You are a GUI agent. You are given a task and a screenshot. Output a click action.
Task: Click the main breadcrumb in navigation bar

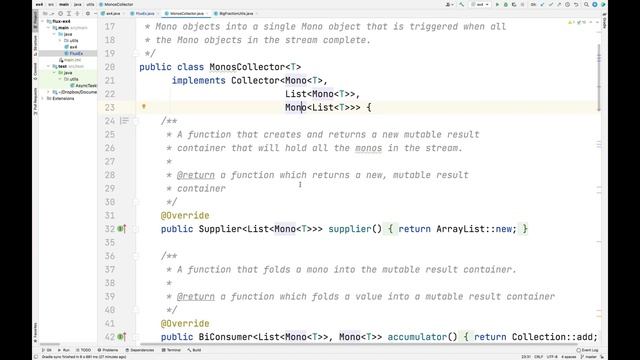[x=64, y=4]
